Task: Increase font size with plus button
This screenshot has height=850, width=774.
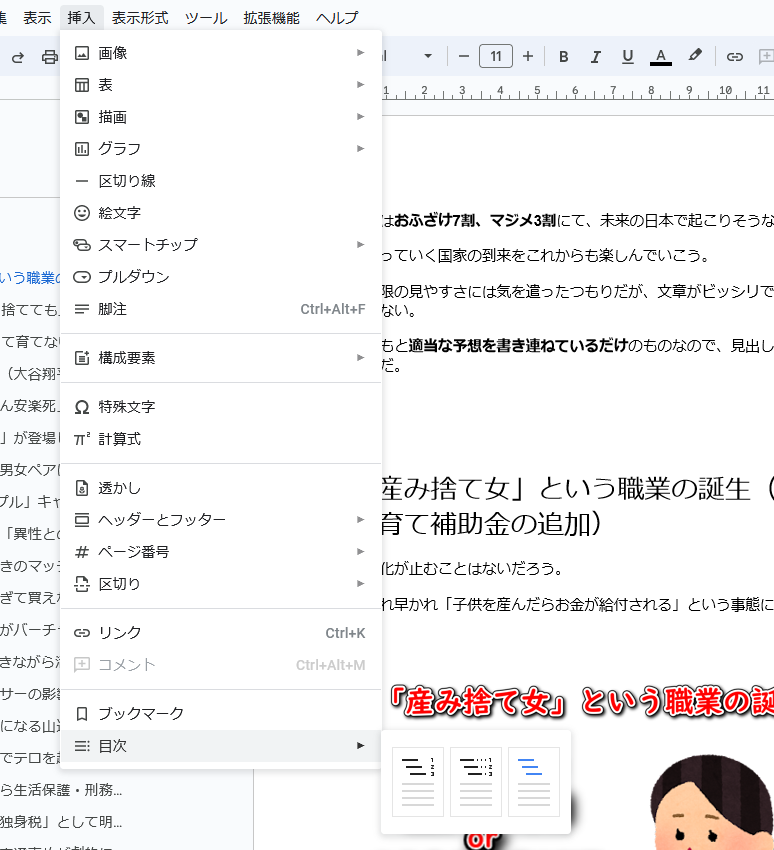Action: 528,56
